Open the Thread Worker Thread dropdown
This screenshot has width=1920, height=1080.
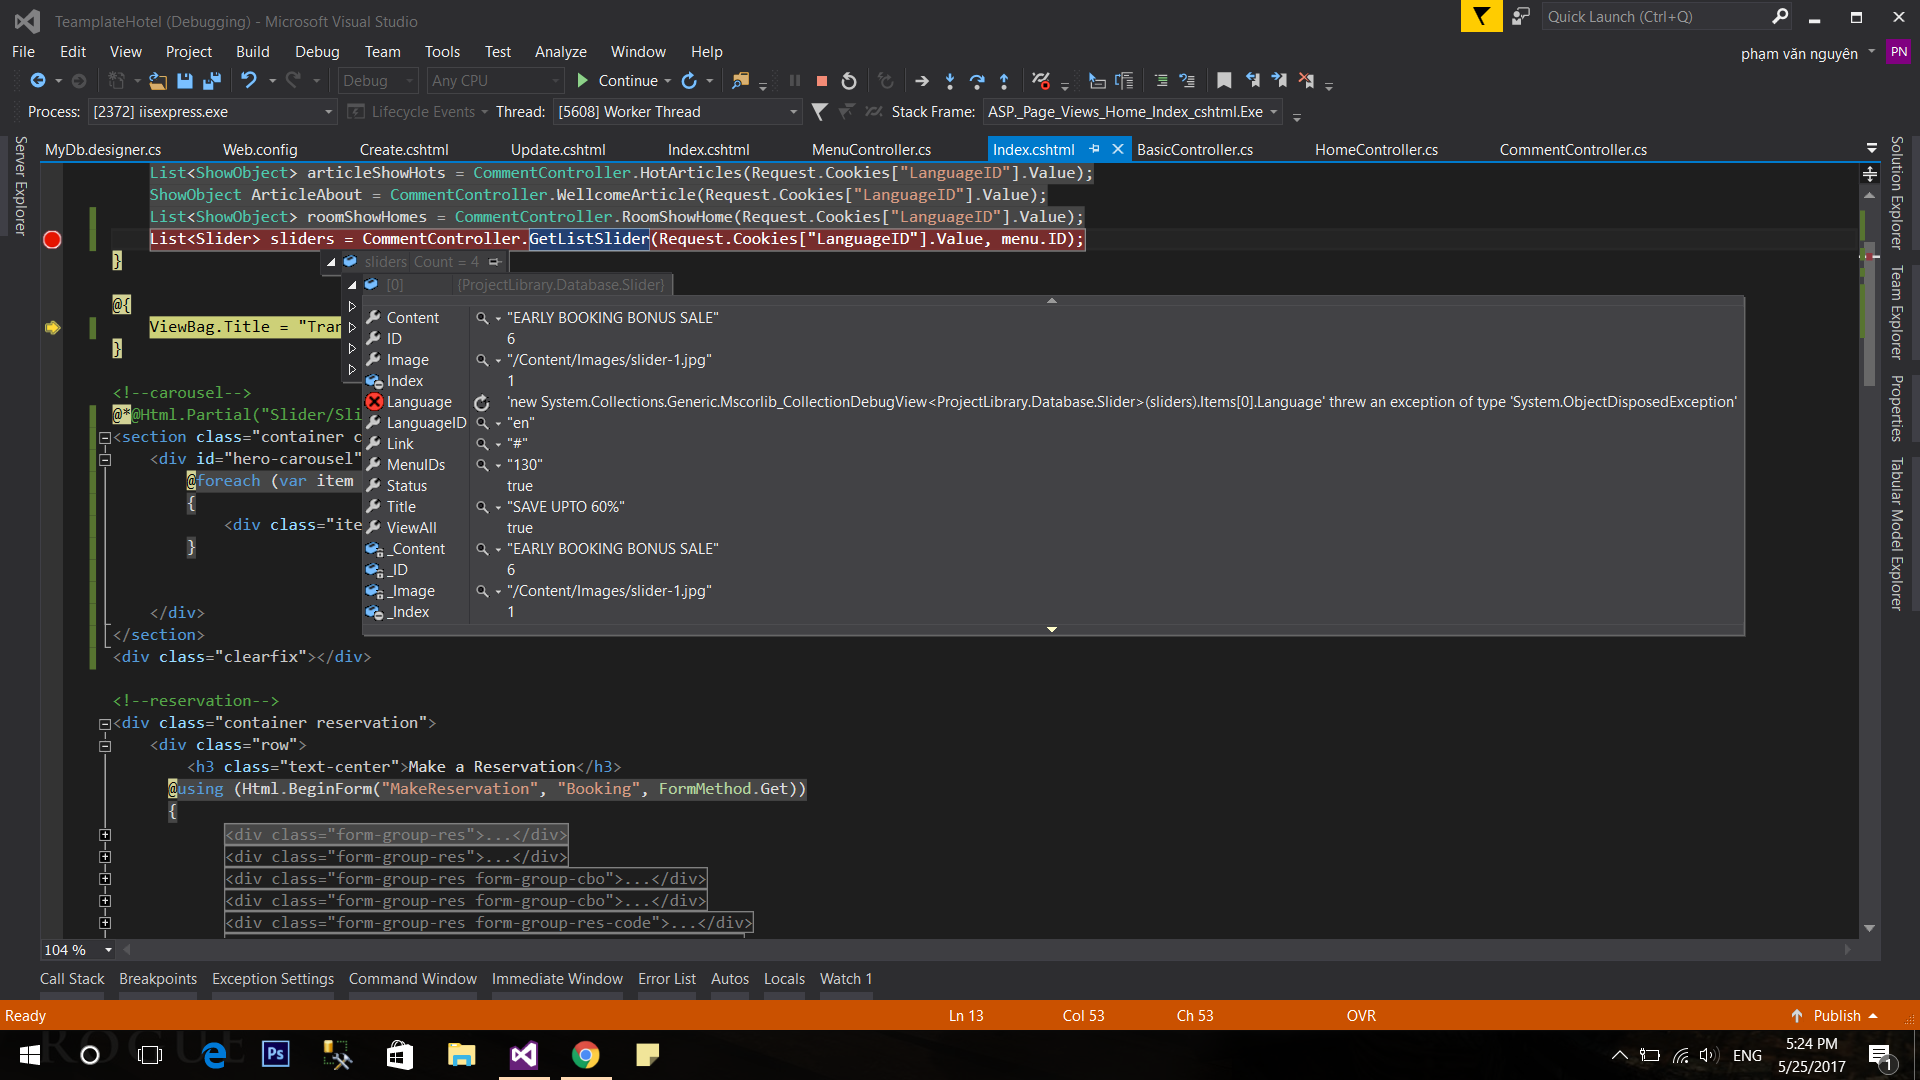(793, 112)
